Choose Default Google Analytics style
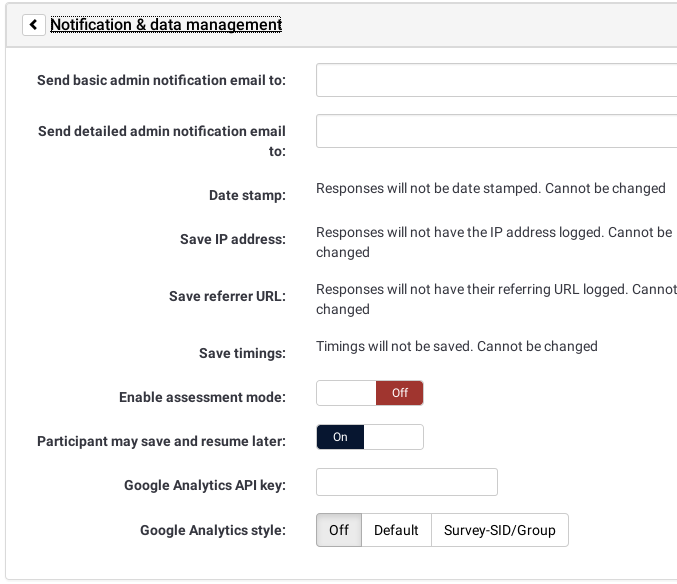677x584 pixels. tap(396, 530)
